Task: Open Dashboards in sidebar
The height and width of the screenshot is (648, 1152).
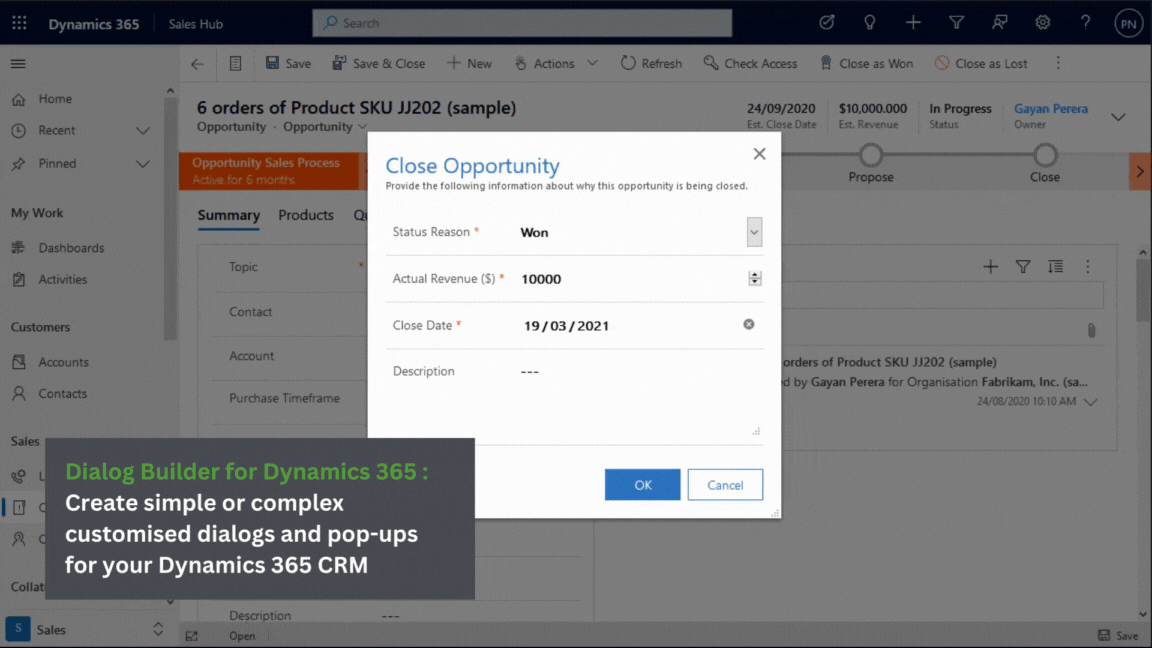Action: point(71,248)
